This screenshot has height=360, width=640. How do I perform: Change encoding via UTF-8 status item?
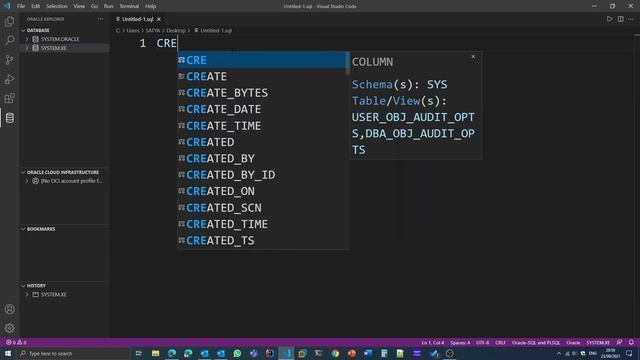pyautogui.click(x=482, y=342)
